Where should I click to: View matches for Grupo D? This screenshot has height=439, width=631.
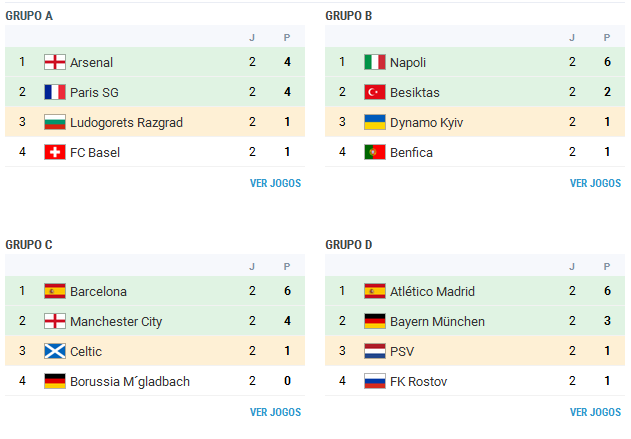pos(595,412)
